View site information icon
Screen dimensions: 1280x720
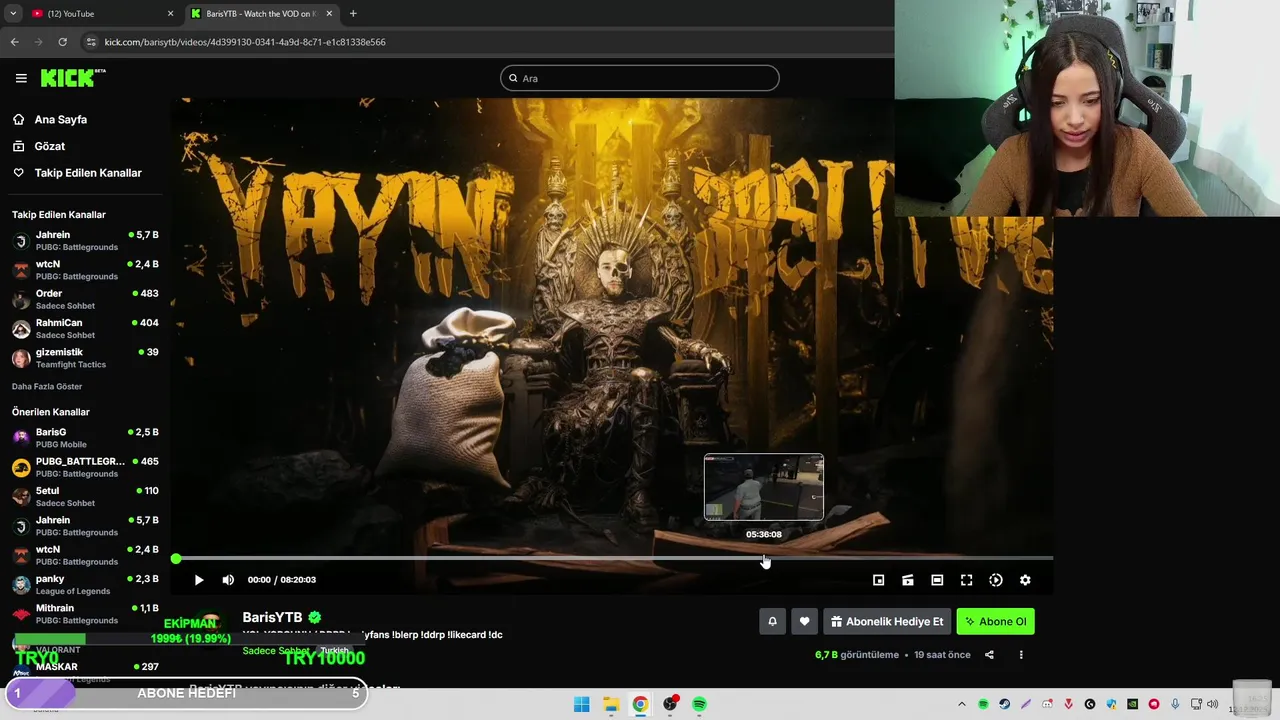pos(91,42)
